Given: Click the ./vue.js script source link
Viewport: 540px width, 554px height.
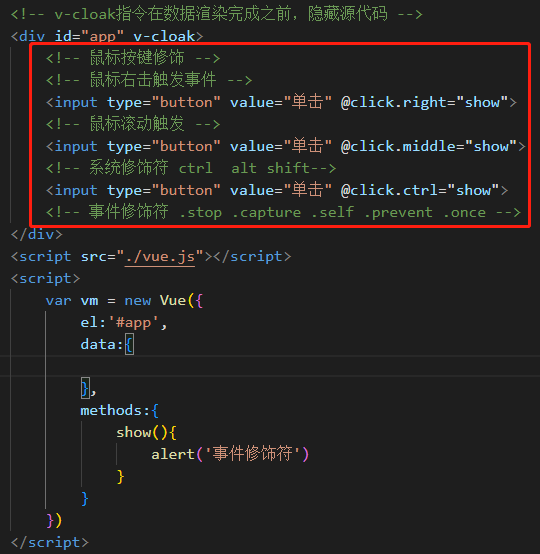Looking at the screenshot, I should [160, 257].
